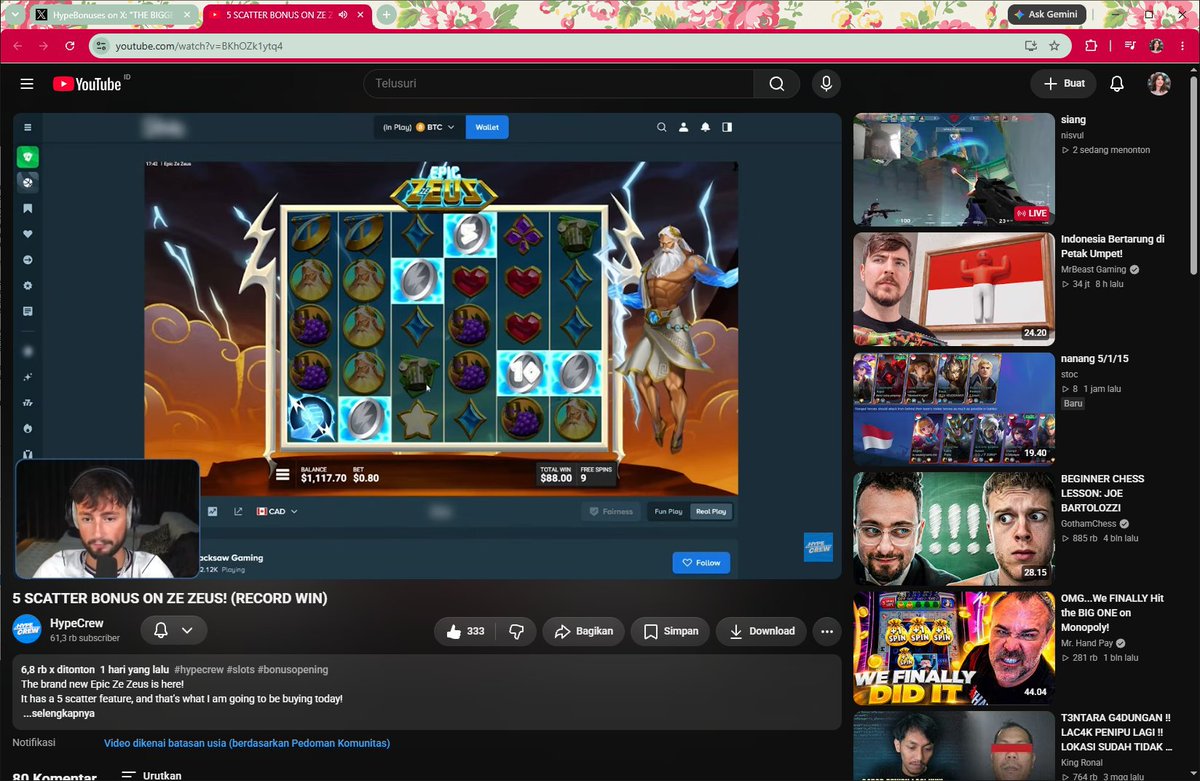Click Bagikan share button

click(x=584, y=631)
